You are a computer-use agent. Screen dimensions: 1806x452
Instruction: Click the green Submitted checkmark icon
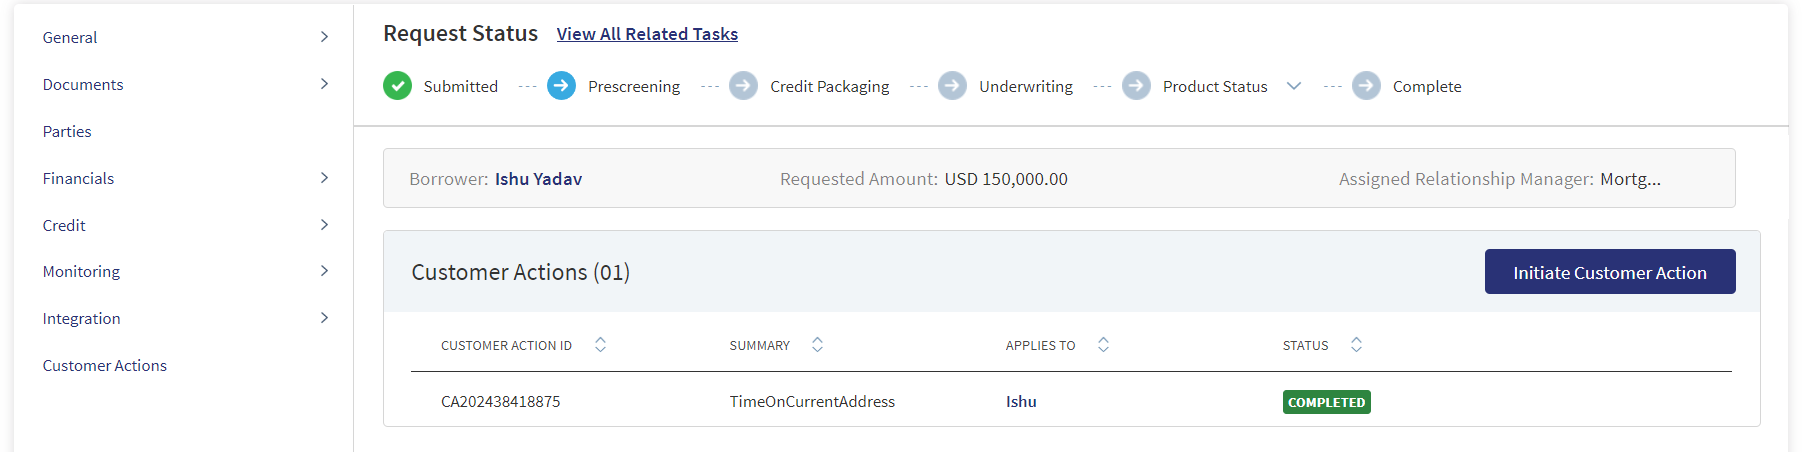[x=397, y=86]
